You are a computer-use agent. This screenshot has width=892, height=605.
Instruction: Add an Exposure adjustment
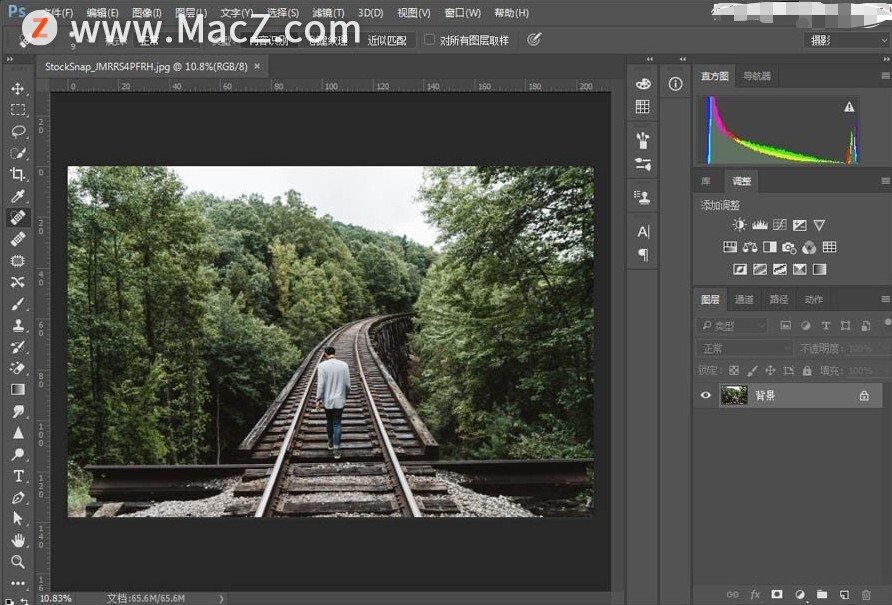[x=799, y=225]
